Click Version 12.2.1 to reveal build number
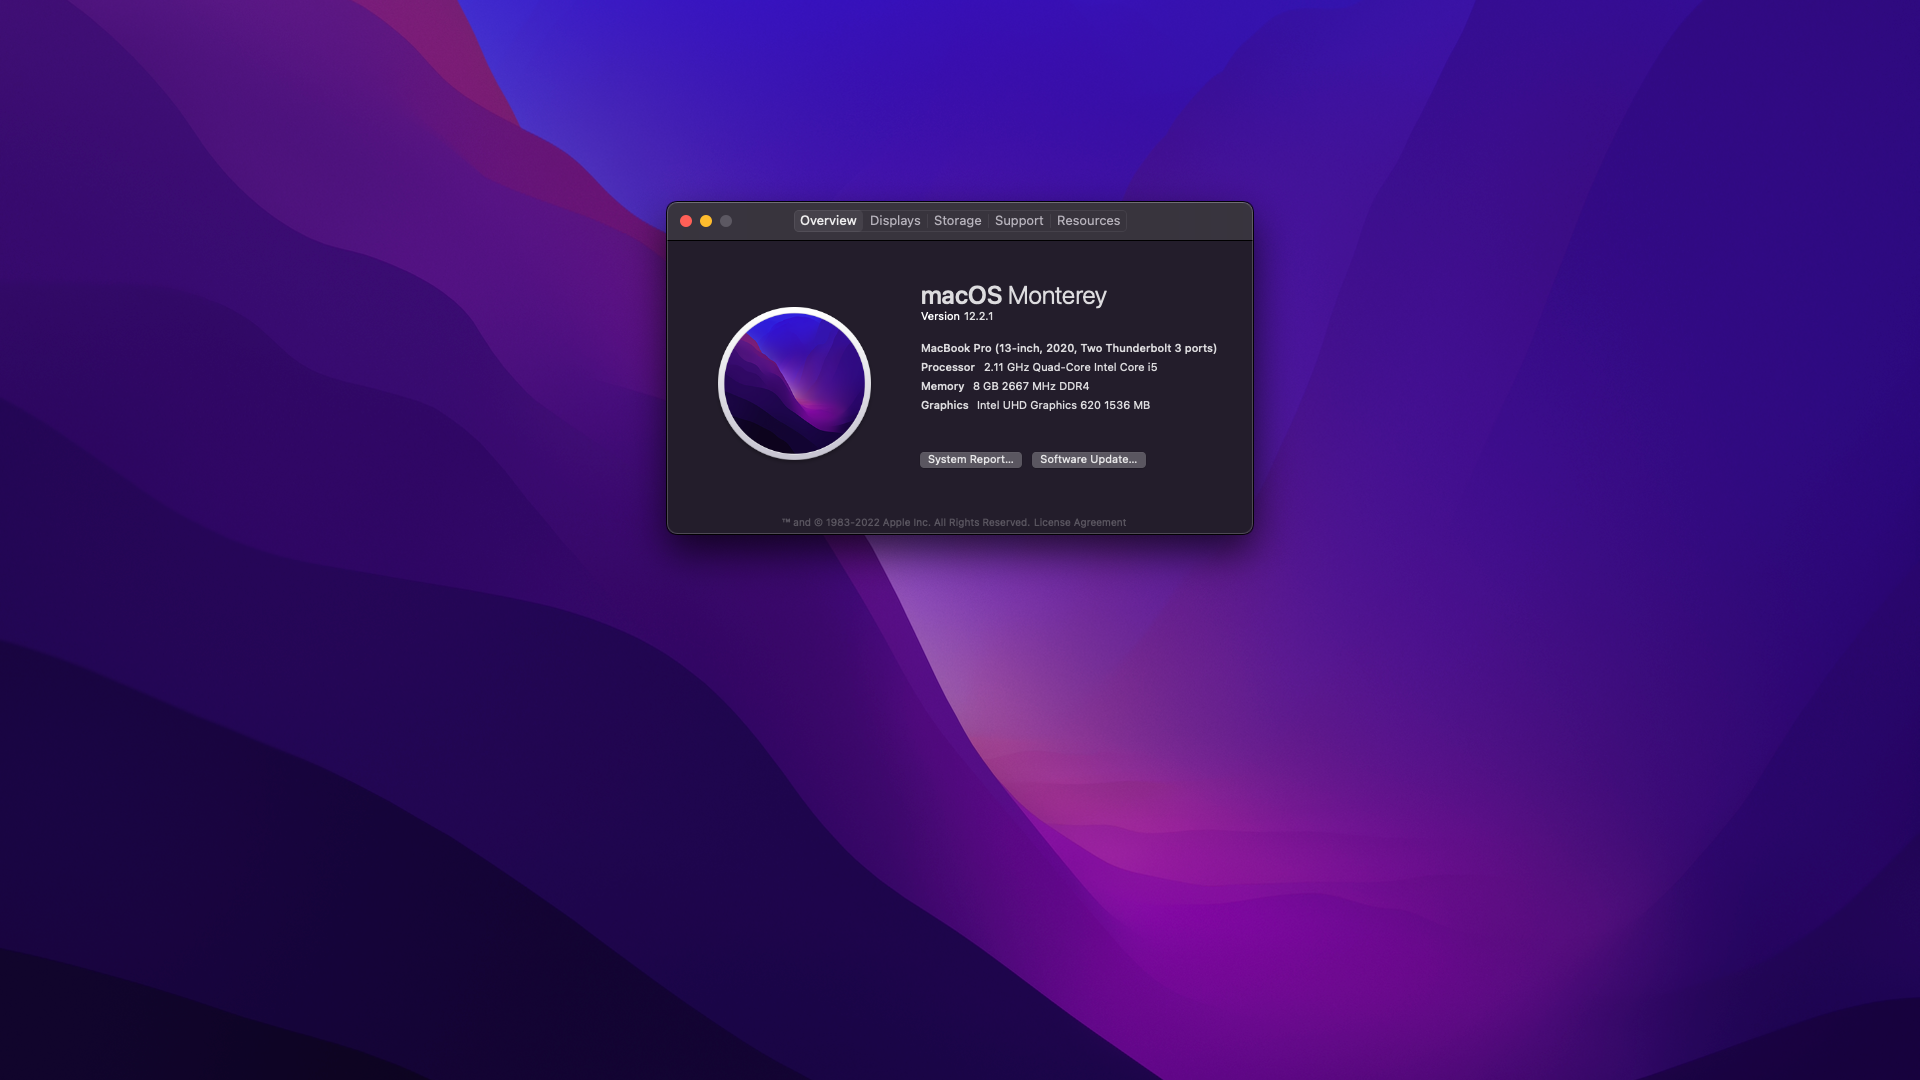The image size is (1920, 1080). pyautogui.click(x=957, y=316)
